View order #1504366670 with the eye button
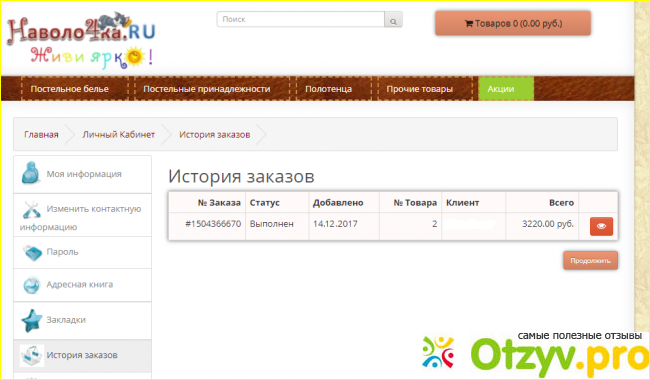This screenshot has height=380, width=650. (601, 226)
